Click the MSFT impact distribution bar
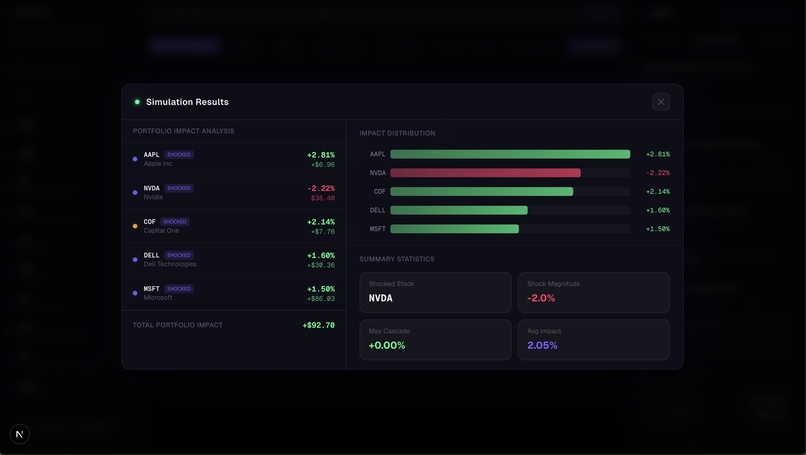The image size is (806, 455). coord(454,229)
